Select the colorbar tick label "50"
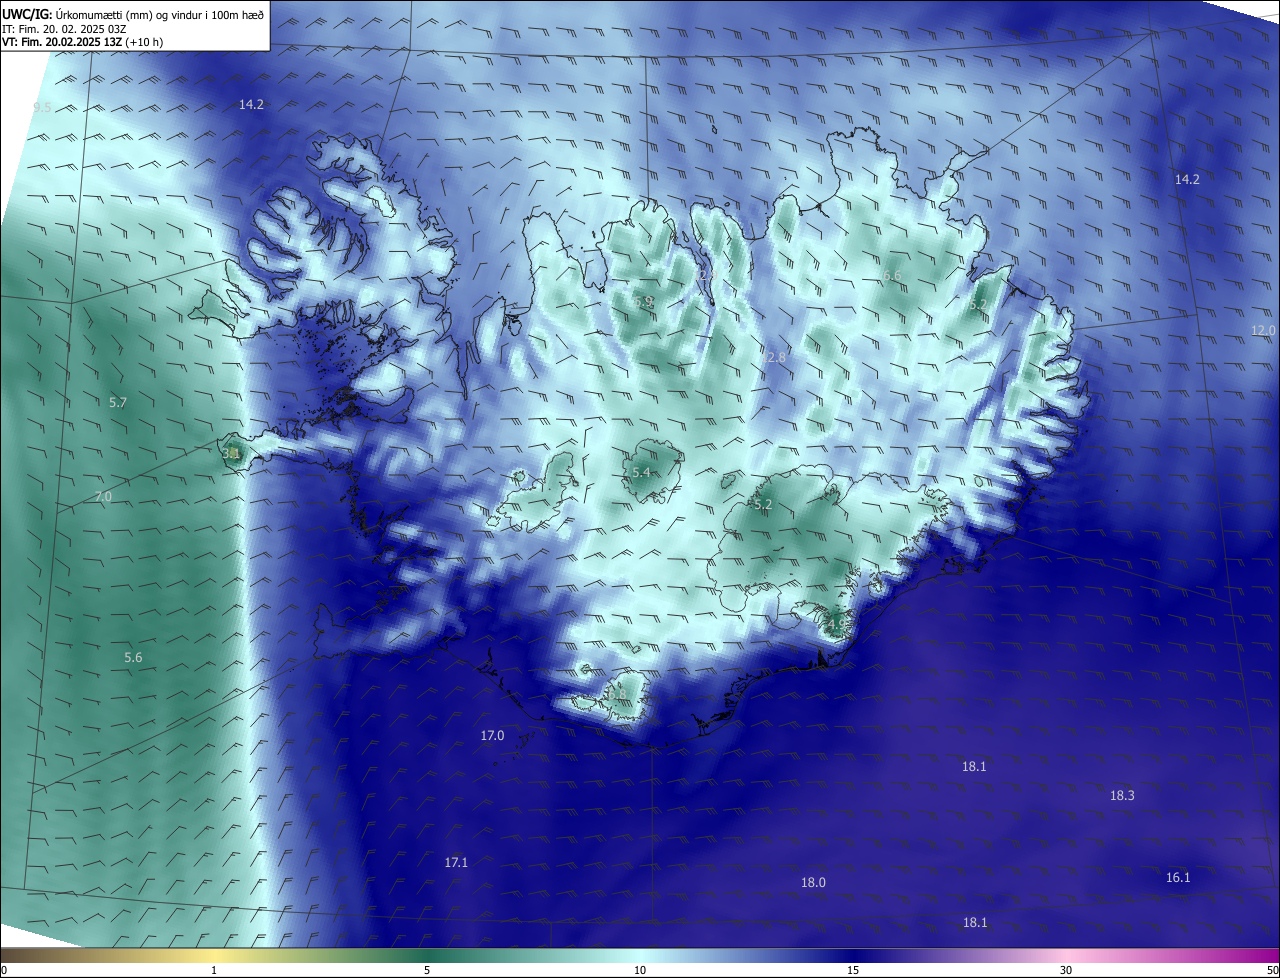Viewport: 1280px width, 978px height. [x=1272, y=970]
